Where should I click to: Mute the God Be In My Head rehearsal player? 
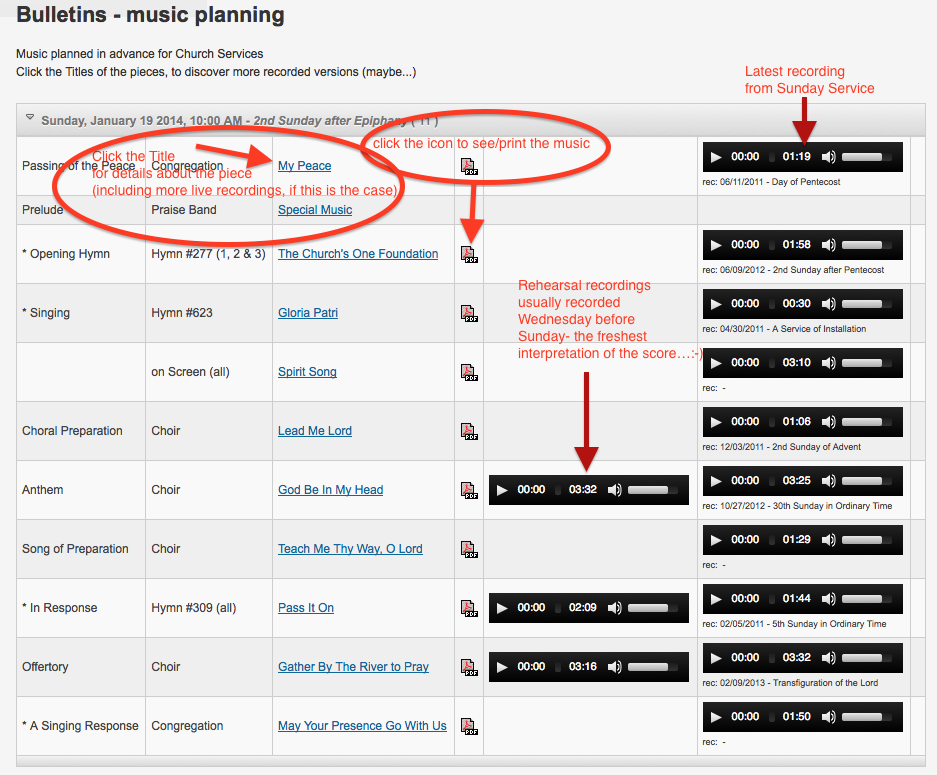pyautogui.click(x=615, y=490)
